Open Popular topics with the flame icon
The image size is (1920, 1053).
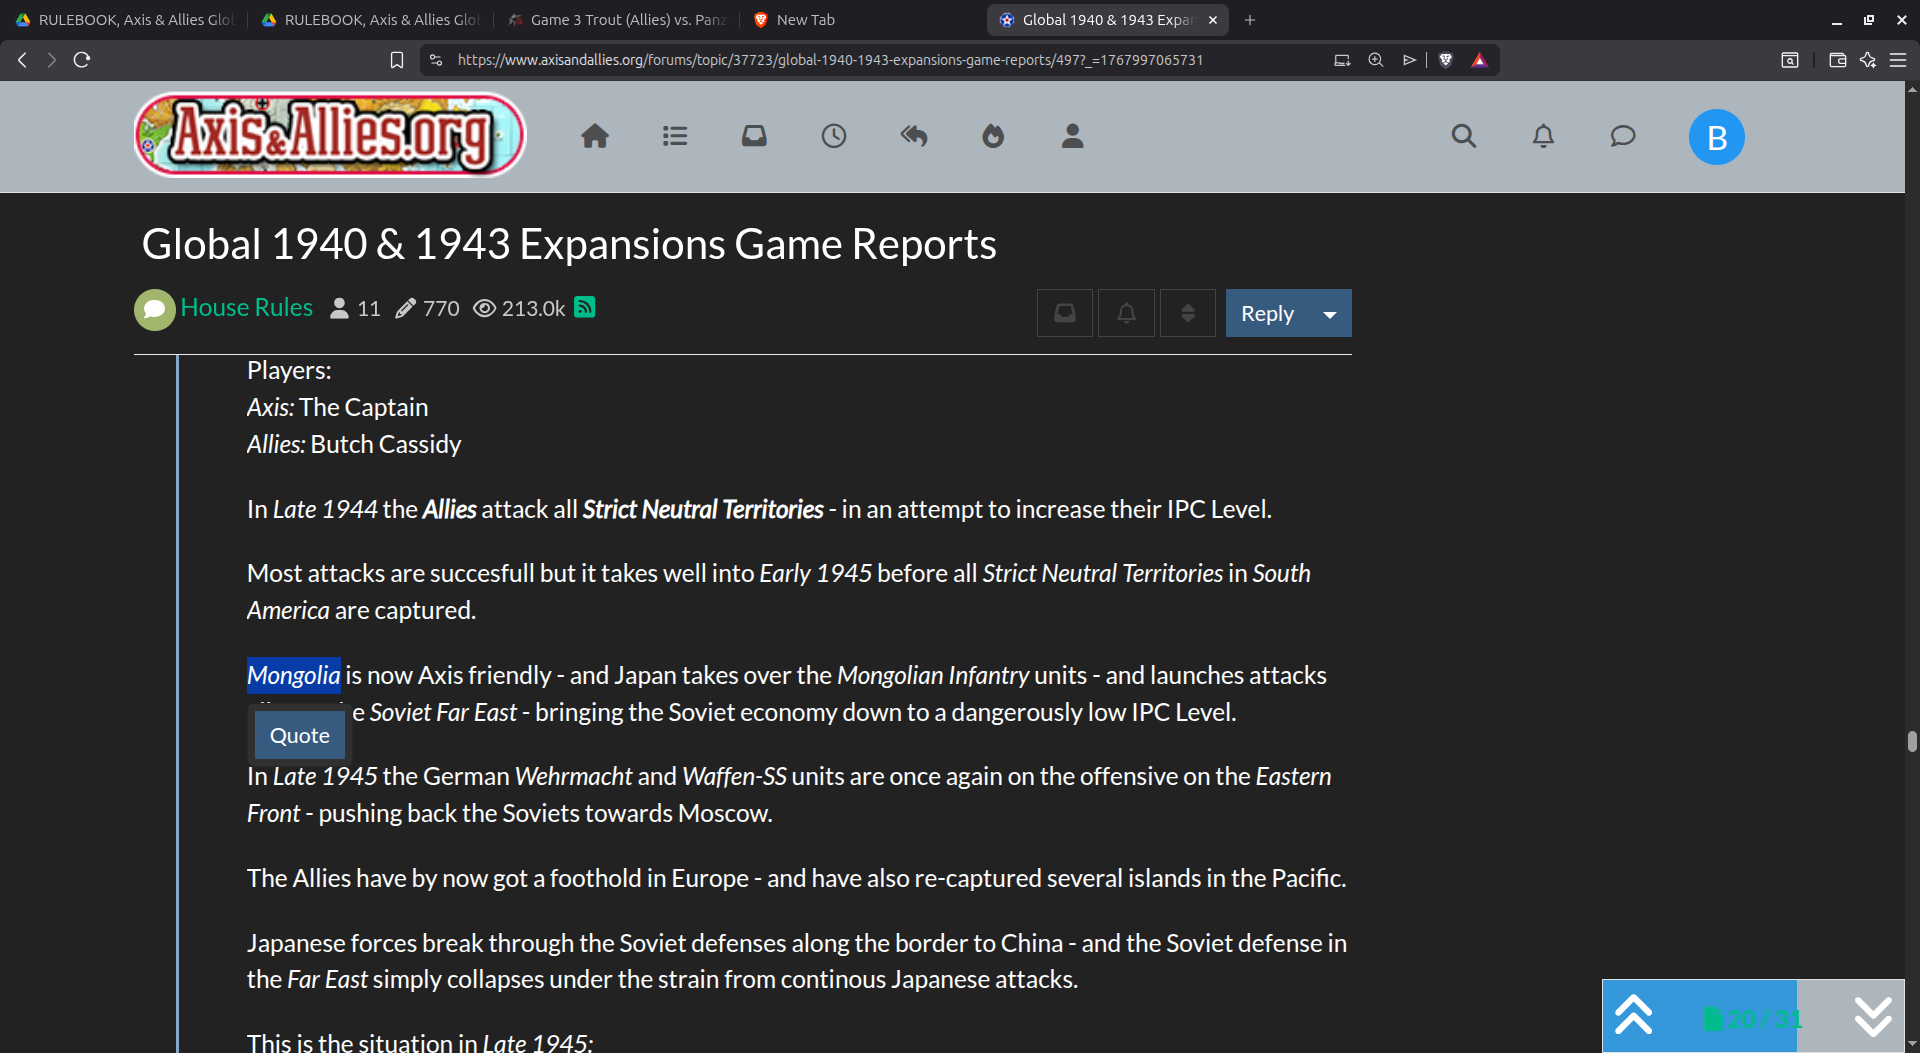993,136
